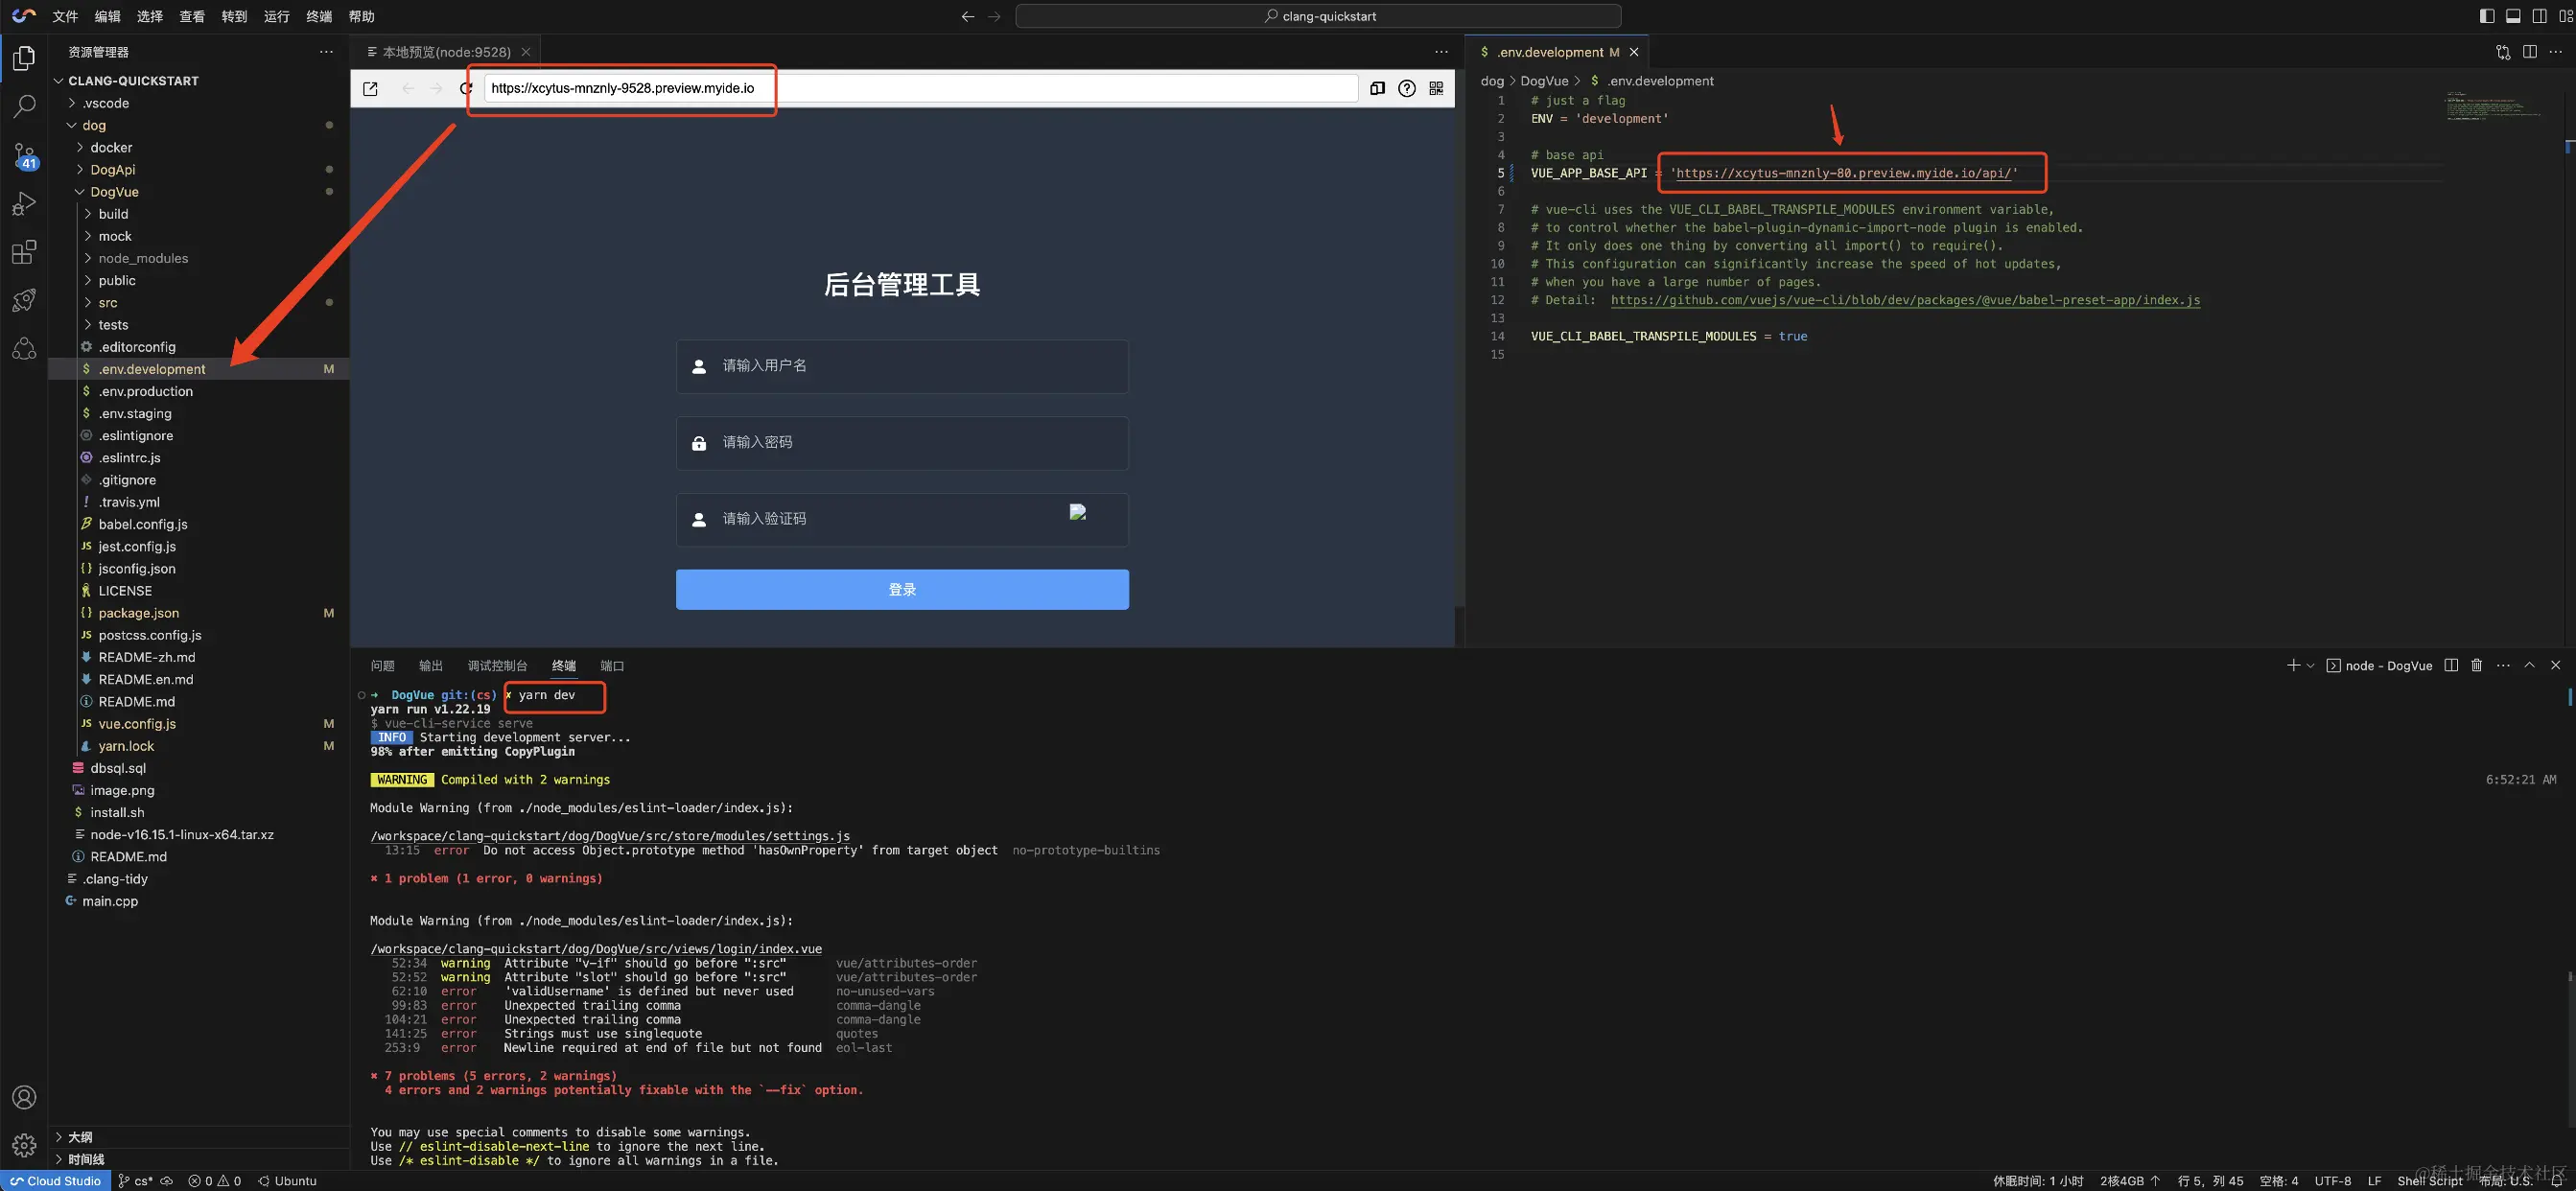2576x1191 pixels.
Task: Click the 请输入用户名 username field
Action: pos(902,366)
